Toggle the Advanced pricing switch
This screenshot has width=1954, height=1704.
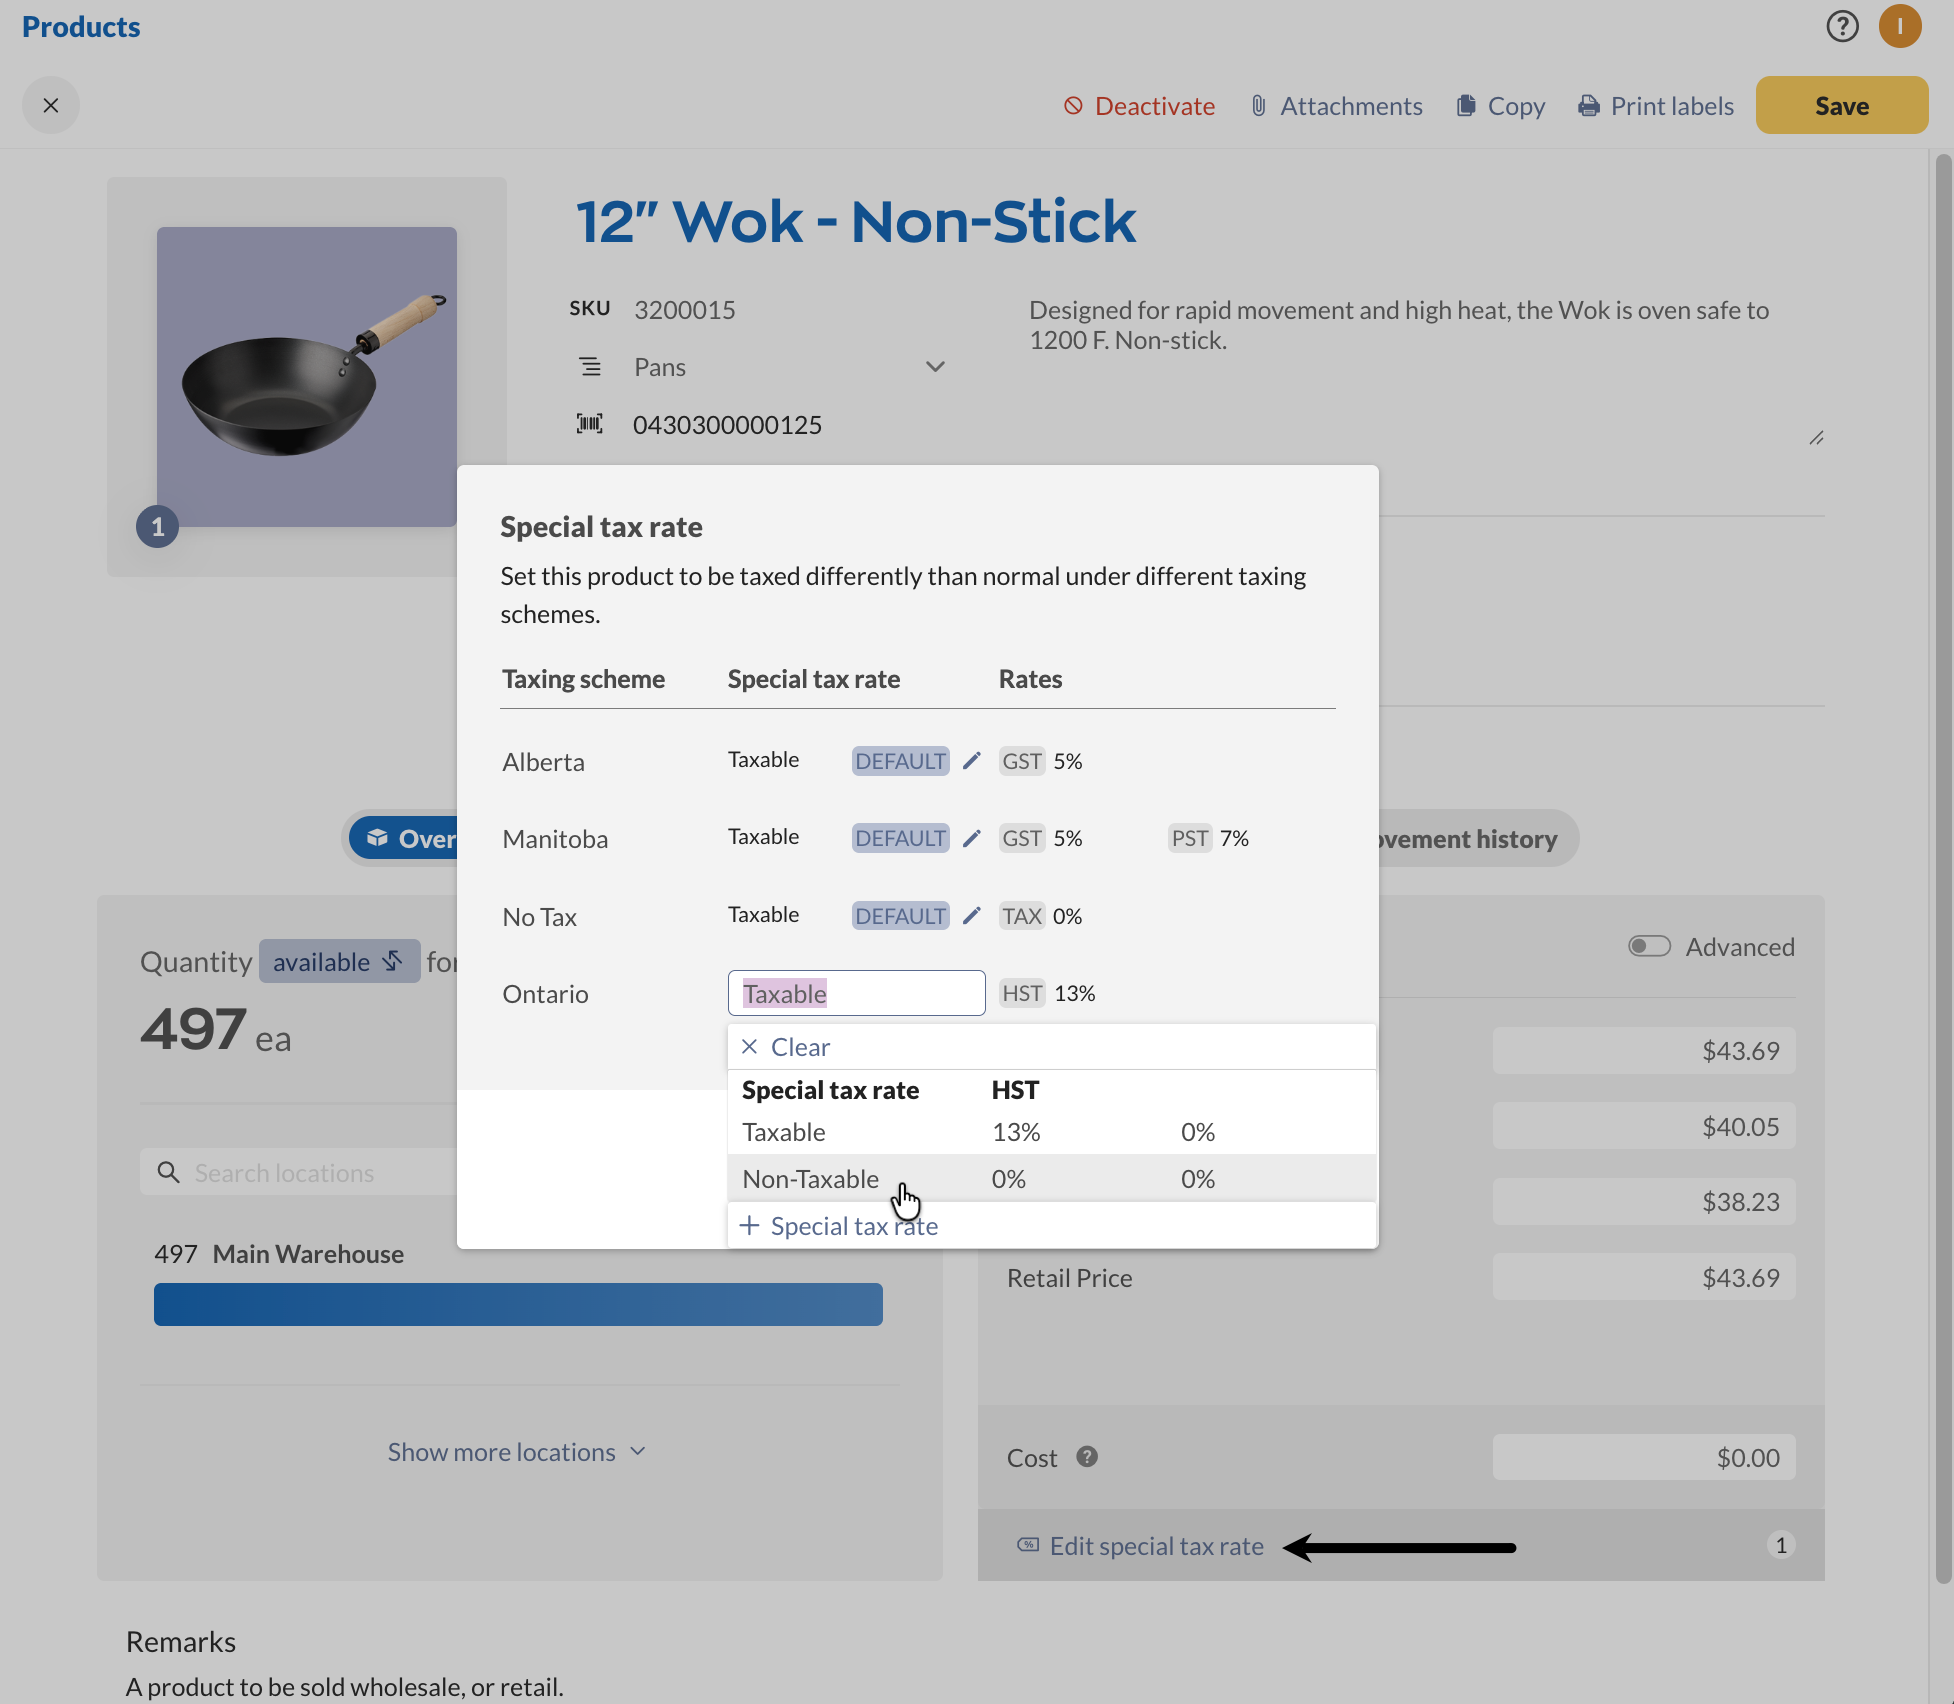coord(1648,945)
